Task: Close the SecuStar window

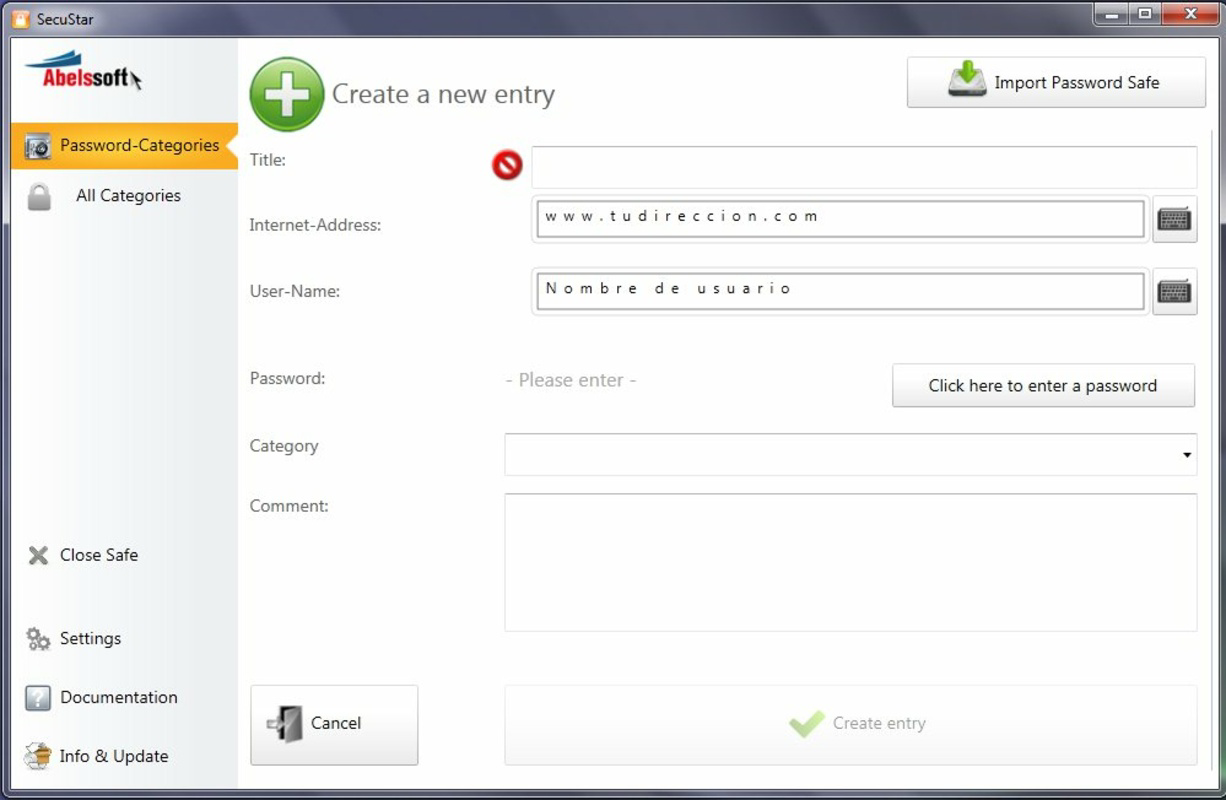Action: click(1190, 14)
